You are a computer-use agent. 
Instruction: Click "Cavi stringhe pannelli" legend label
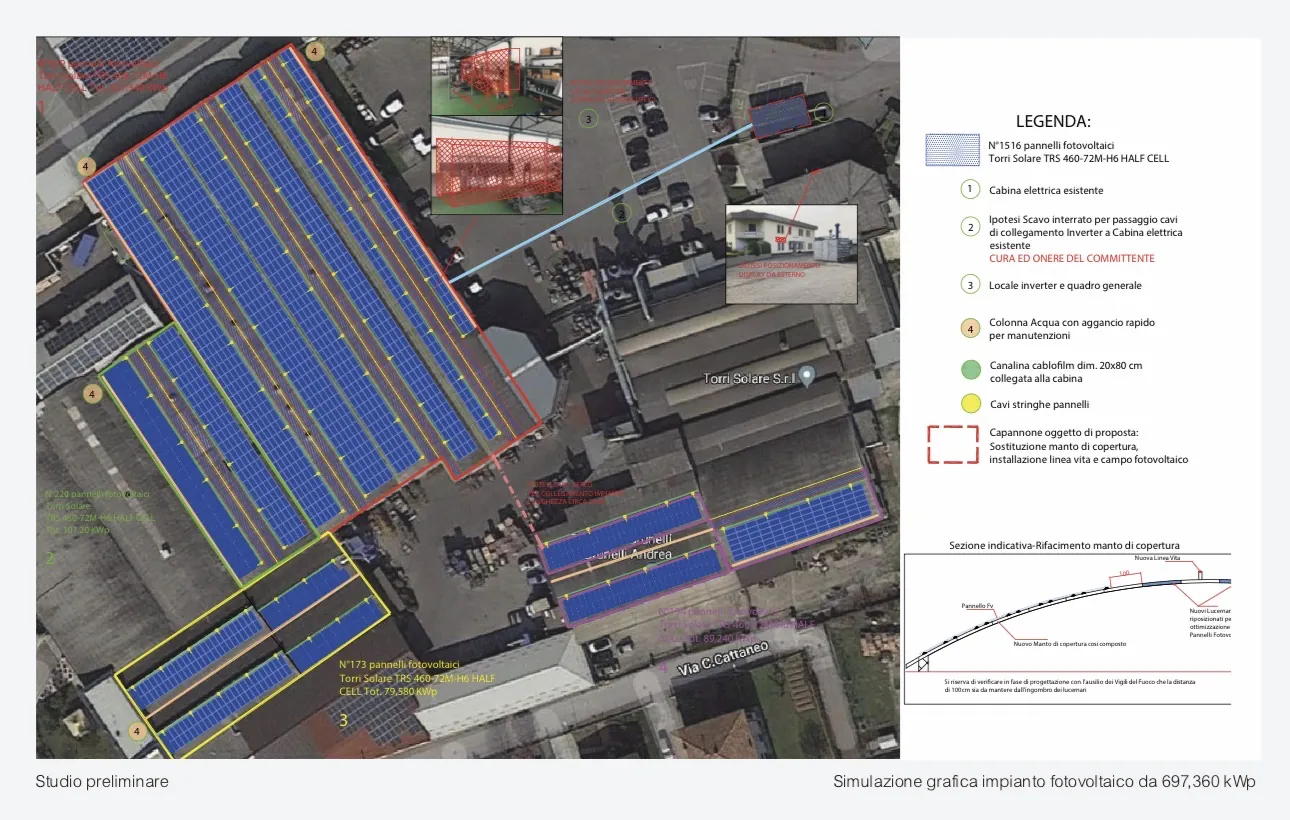(x=1039, y=404)
